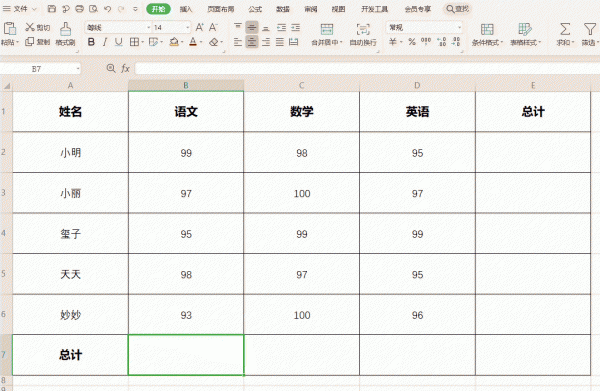
Task: Open Print Preview from quick access bar
Action: coord(93,9)
